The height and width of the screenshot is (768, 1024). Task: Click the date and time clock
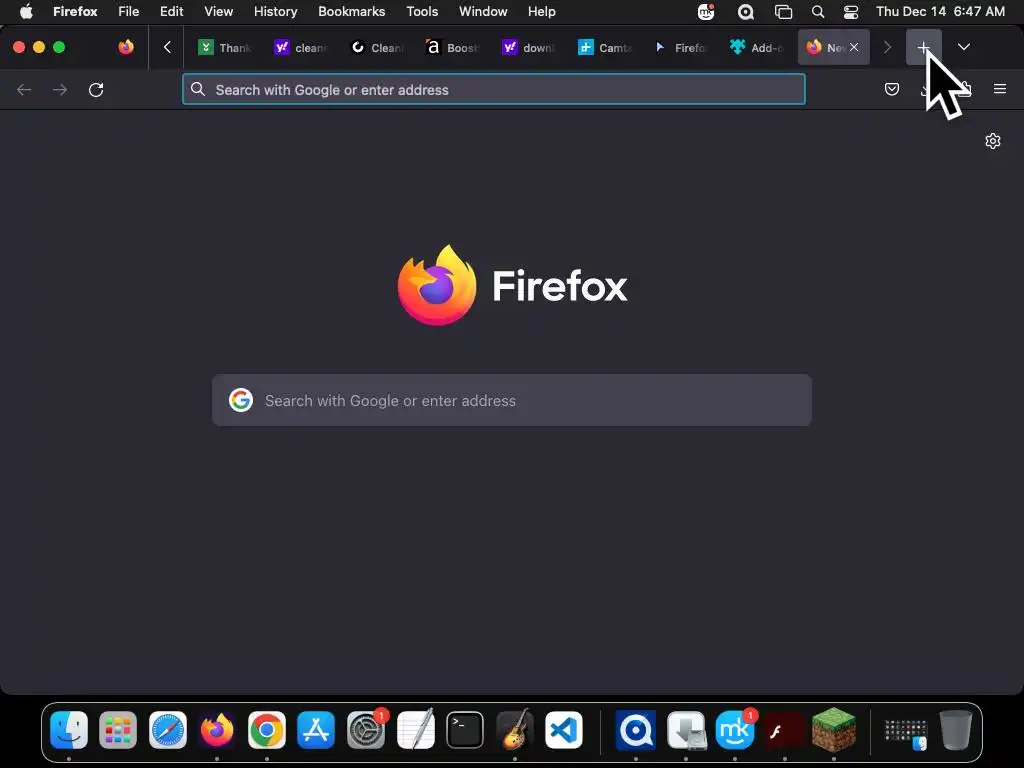tap(940, 11)
